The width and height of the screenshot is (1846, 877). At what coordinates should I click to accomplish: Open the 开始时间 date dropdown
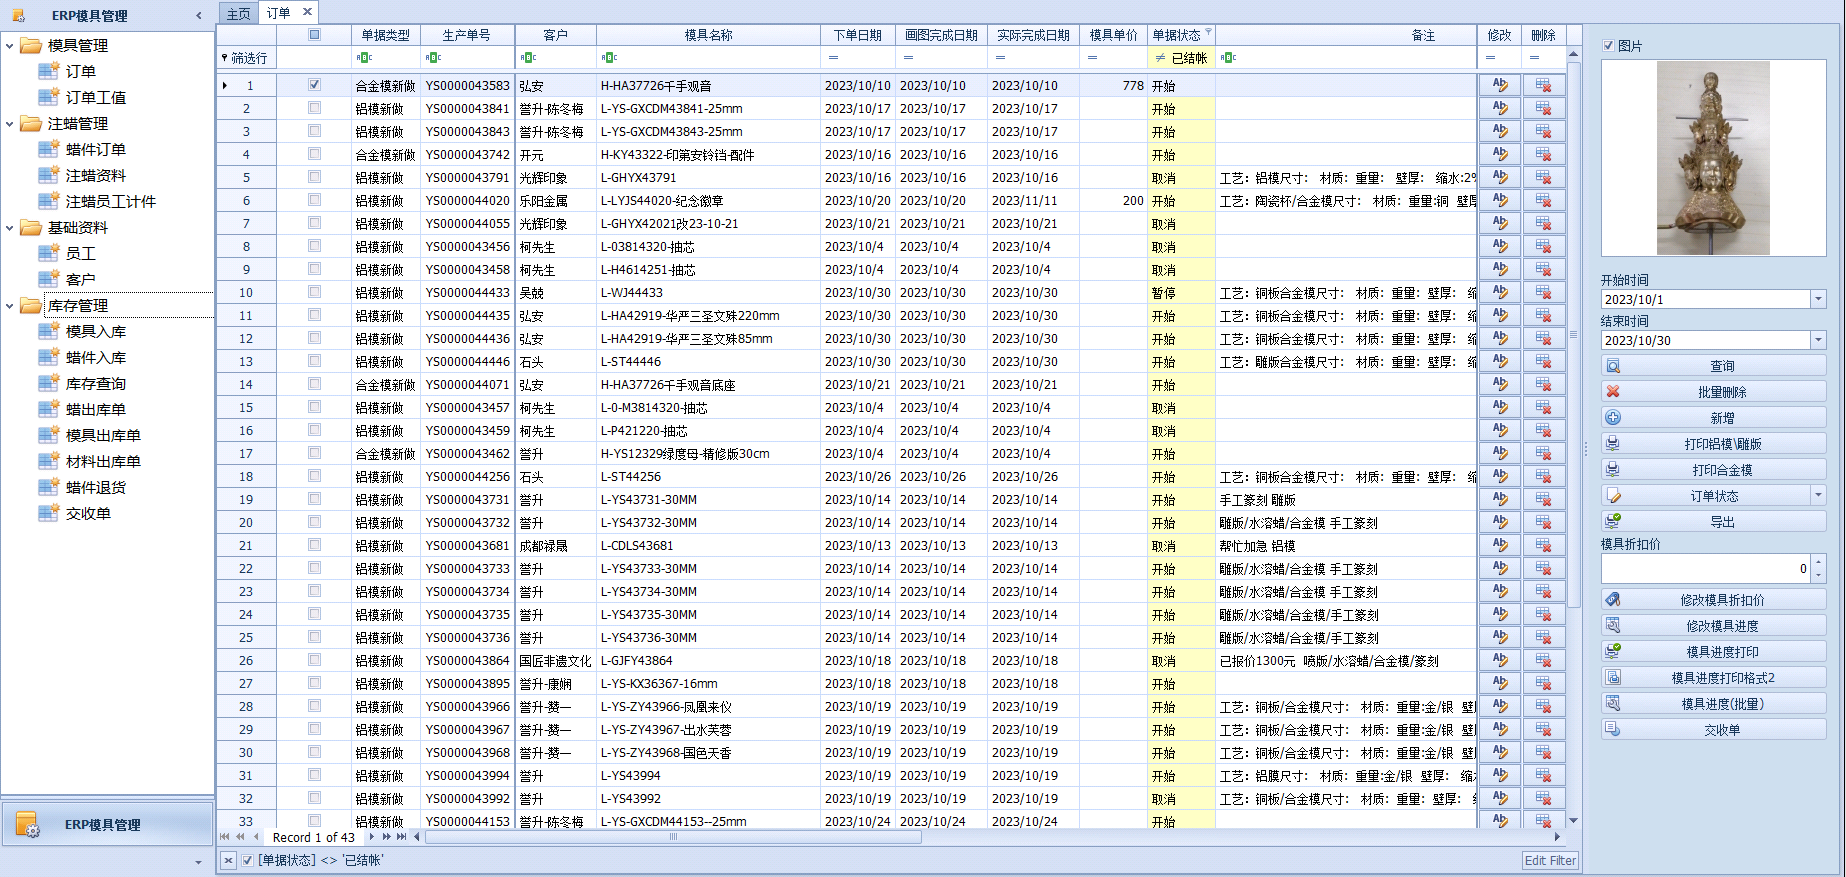click(x=1817, y=299)
